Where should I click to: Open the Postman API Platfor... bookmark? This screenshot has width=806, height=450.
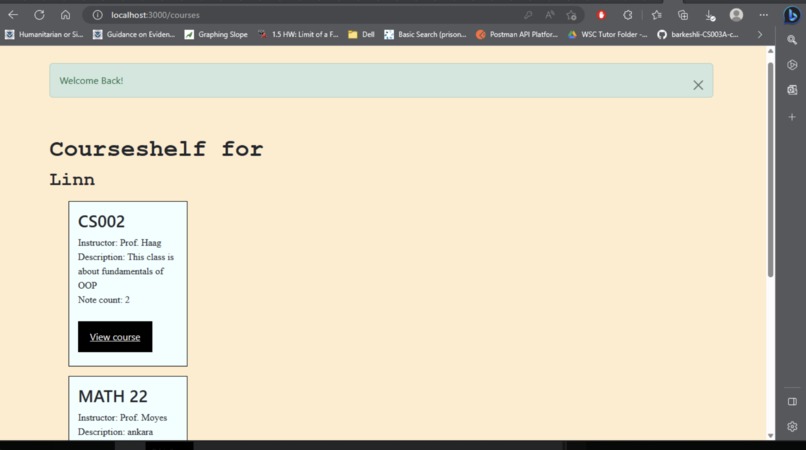tap(517, 34)
